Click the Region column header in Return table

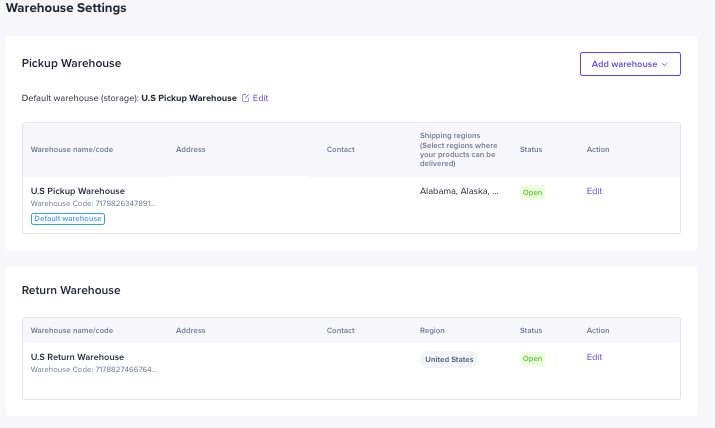point(432,329)
